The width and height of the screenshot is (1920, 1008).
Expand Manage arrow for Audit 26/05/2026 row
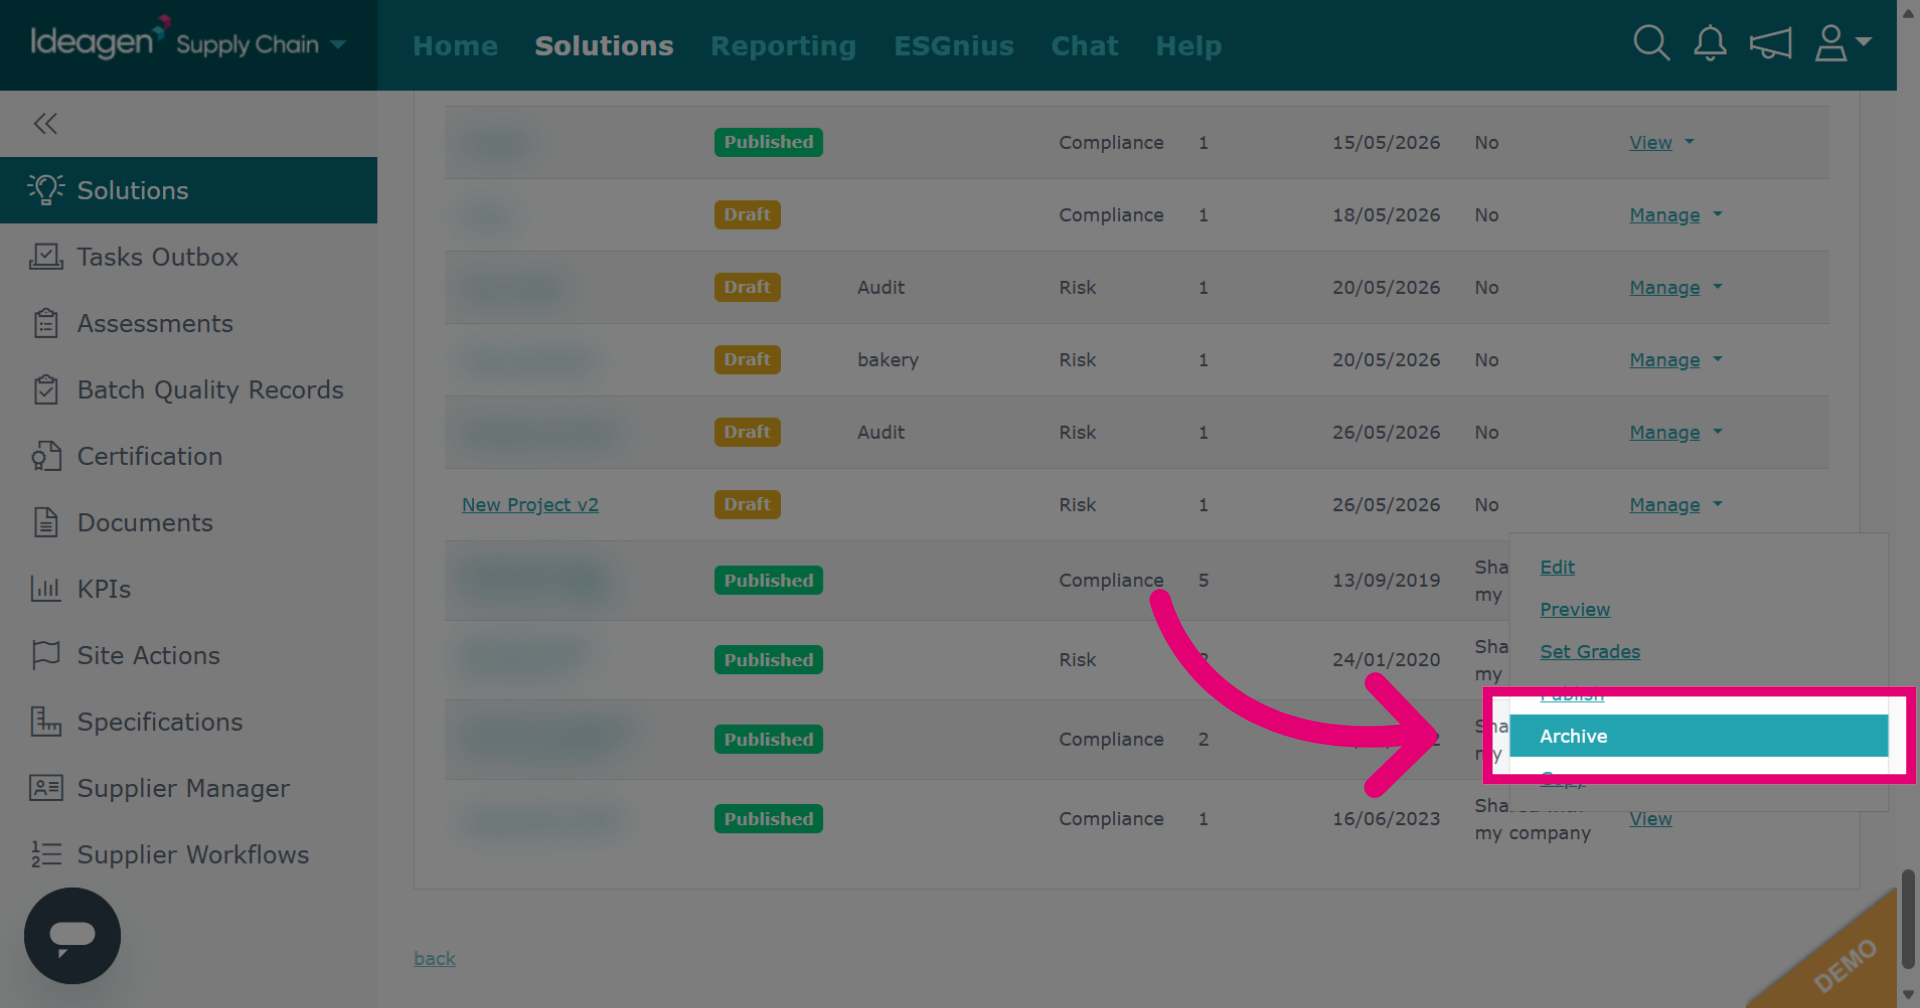point(1717,432)
